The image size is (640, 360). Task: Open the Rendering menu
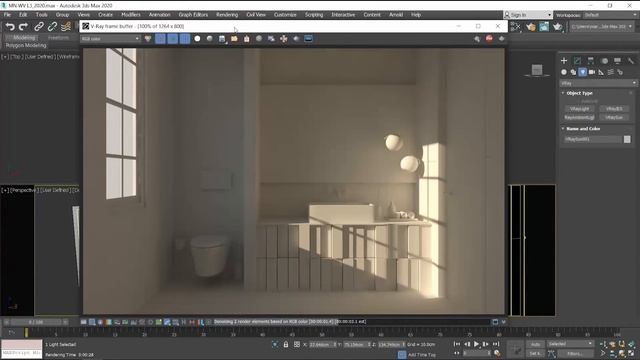coord(227,15)
